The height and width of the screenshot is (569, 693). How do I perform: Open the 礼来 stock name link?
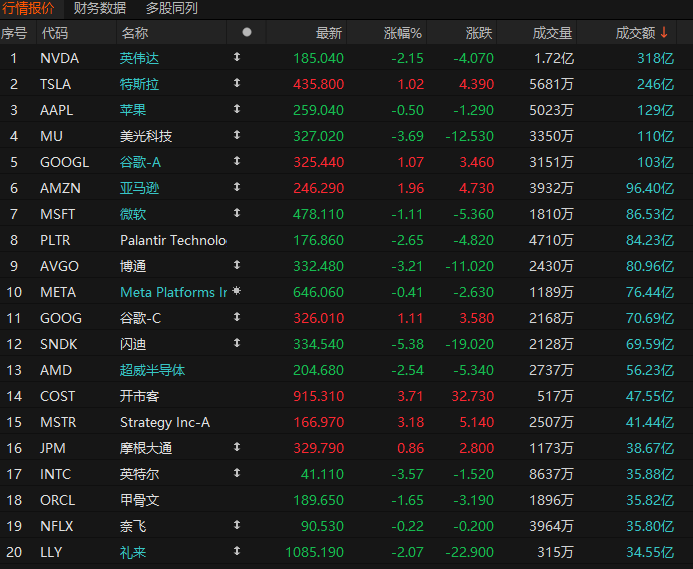click(x=133, y=552)
